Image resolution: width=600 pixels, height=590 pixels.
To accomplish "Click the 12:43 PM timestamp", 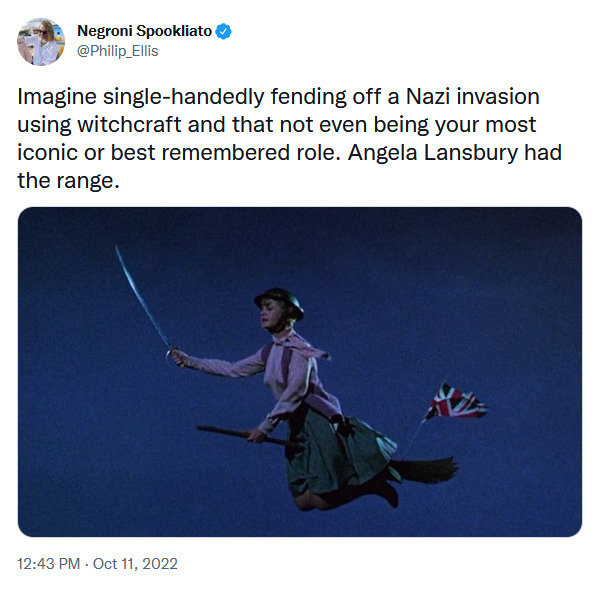I will pos(50,564).
